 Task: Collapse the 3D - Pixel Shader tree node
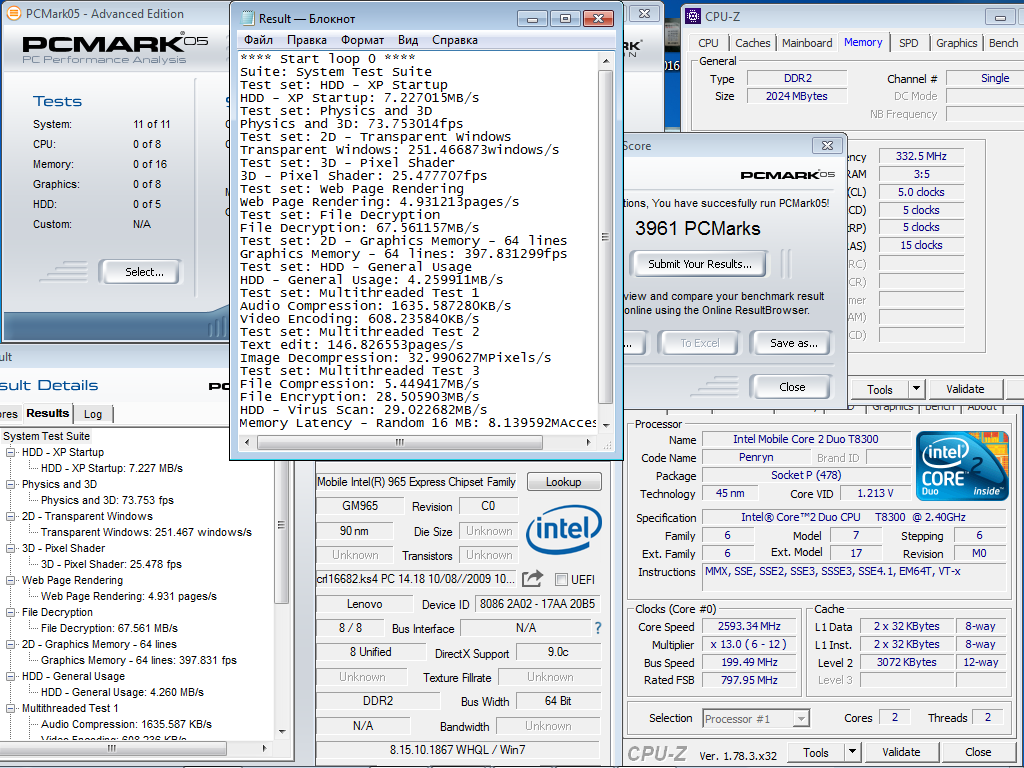click(10, 548)
